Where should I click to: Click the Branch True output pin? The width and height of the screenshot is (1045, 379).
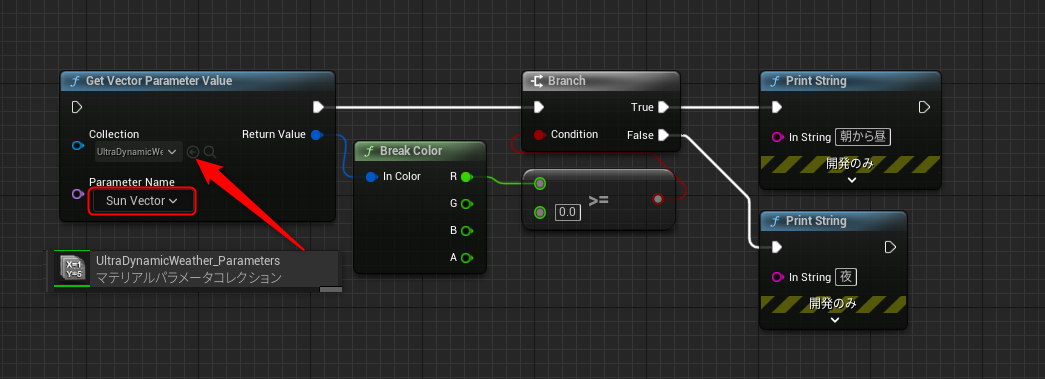(x=662, y=107)
